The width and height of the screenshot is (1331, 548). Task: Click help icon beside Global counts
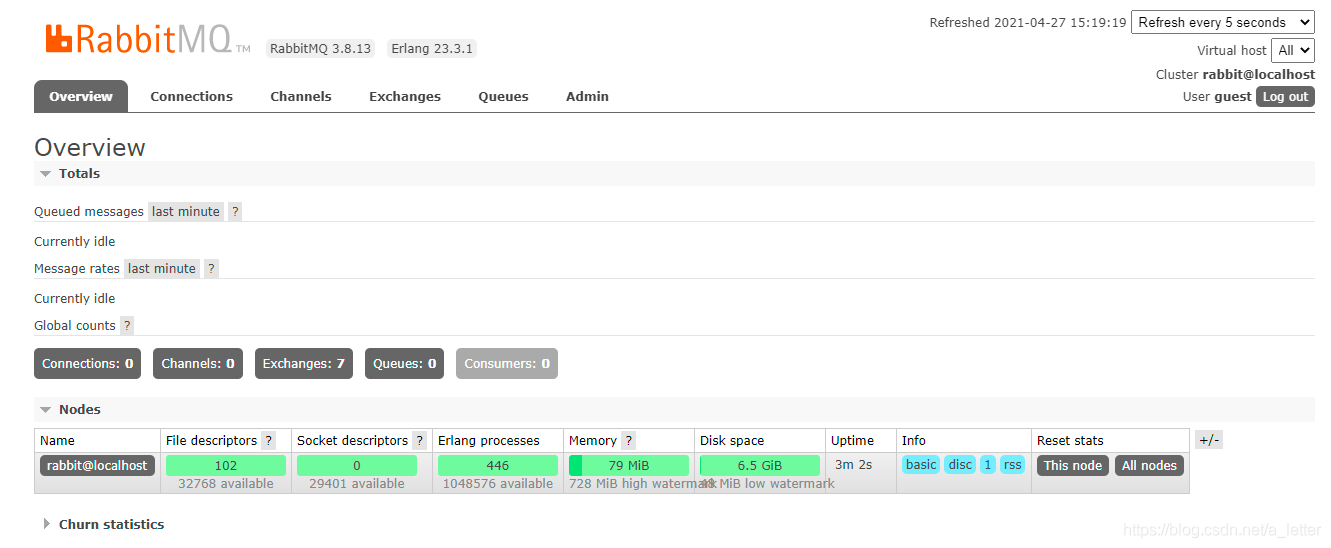(127, 325)
